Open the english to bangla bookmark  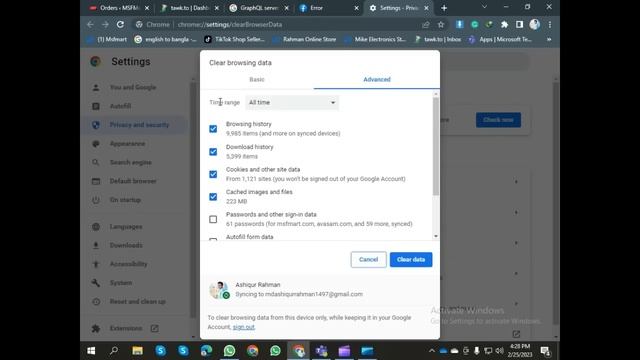pos(166,40)
